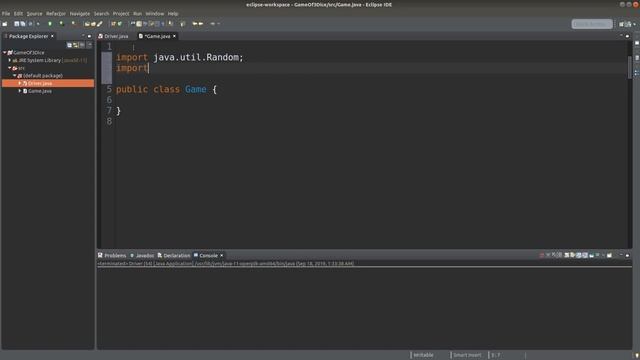Screen dimensions: 640x360
Task: Minimize the editor area
Action: point(621,36)
